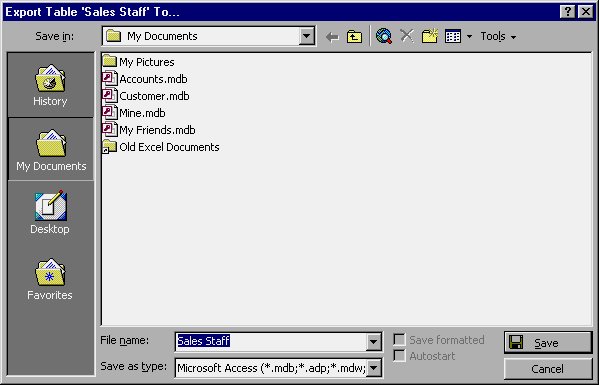This screenshot has height=385, width=599.
Task: Close the Export Table dialog
Action: click(x=586, y=12)
